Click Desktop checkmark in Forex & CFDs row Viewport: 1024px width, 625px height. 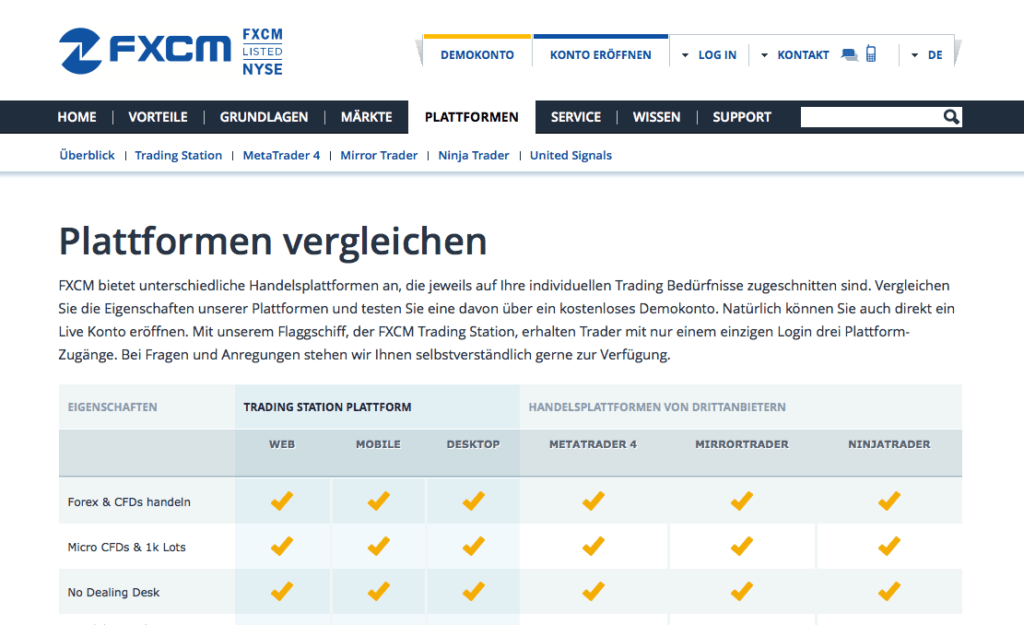click(x=473, y=501)
